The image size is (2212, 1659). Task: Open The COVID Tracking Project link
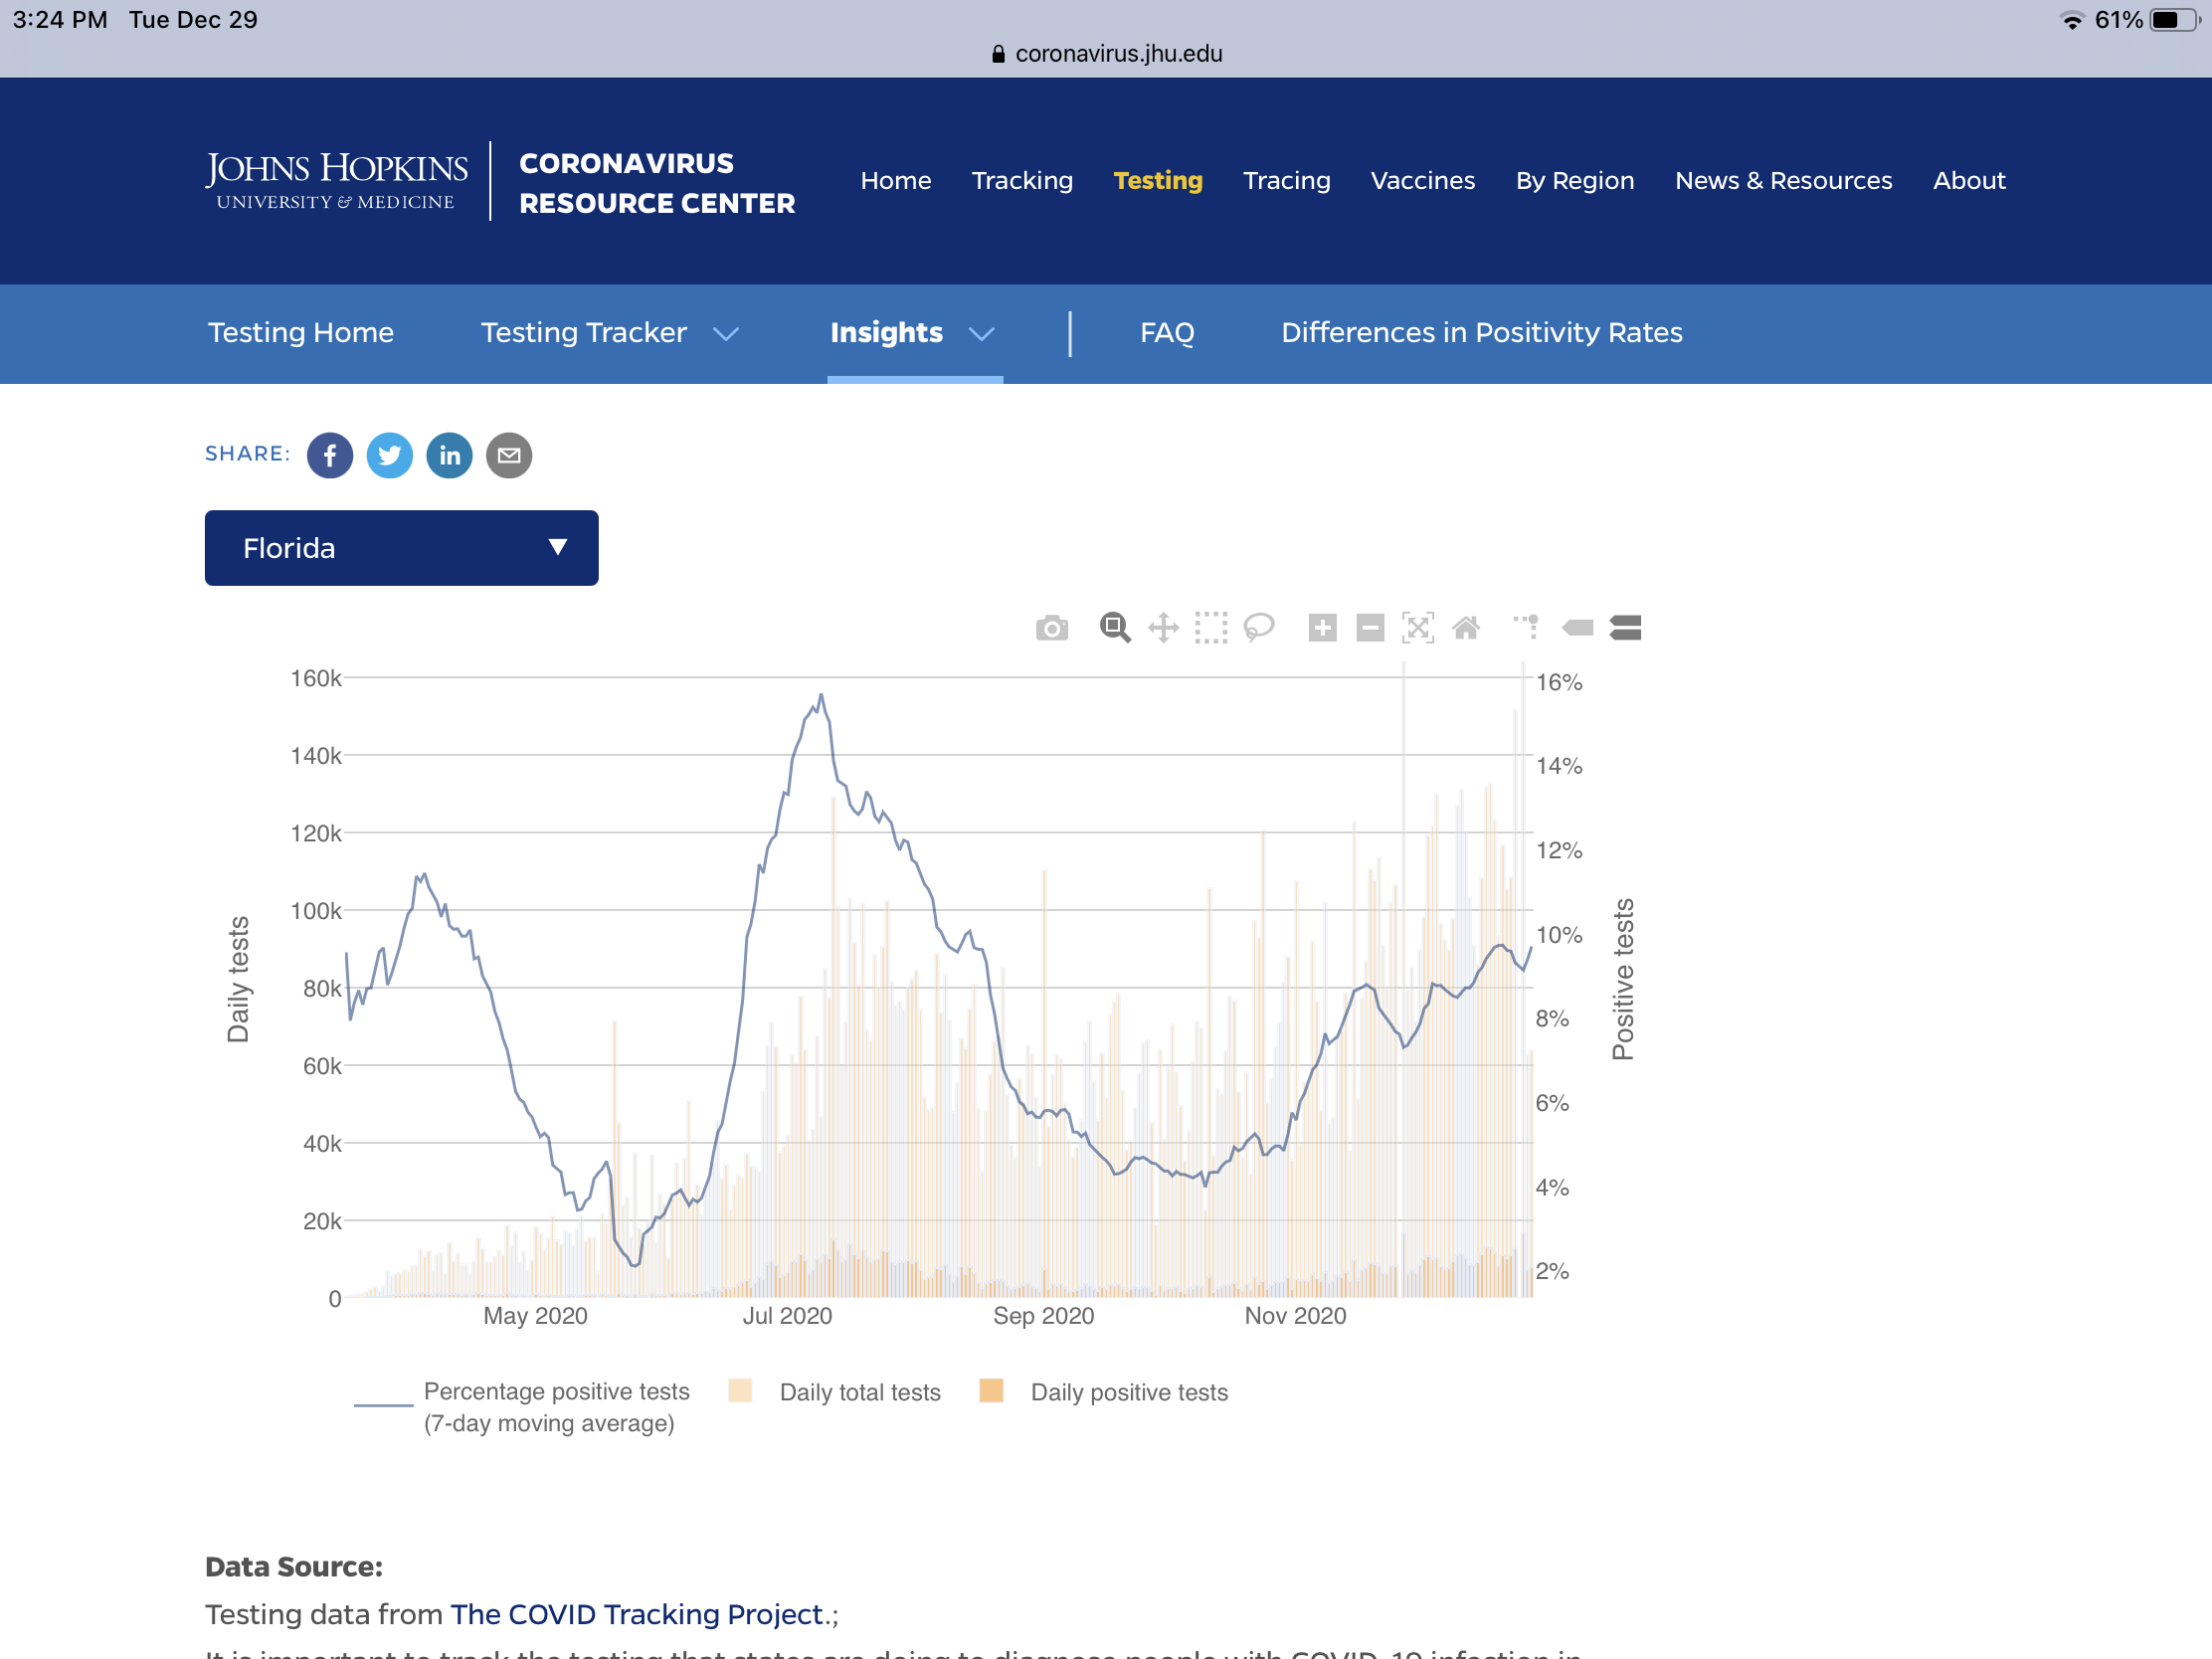click(636, 1614)
